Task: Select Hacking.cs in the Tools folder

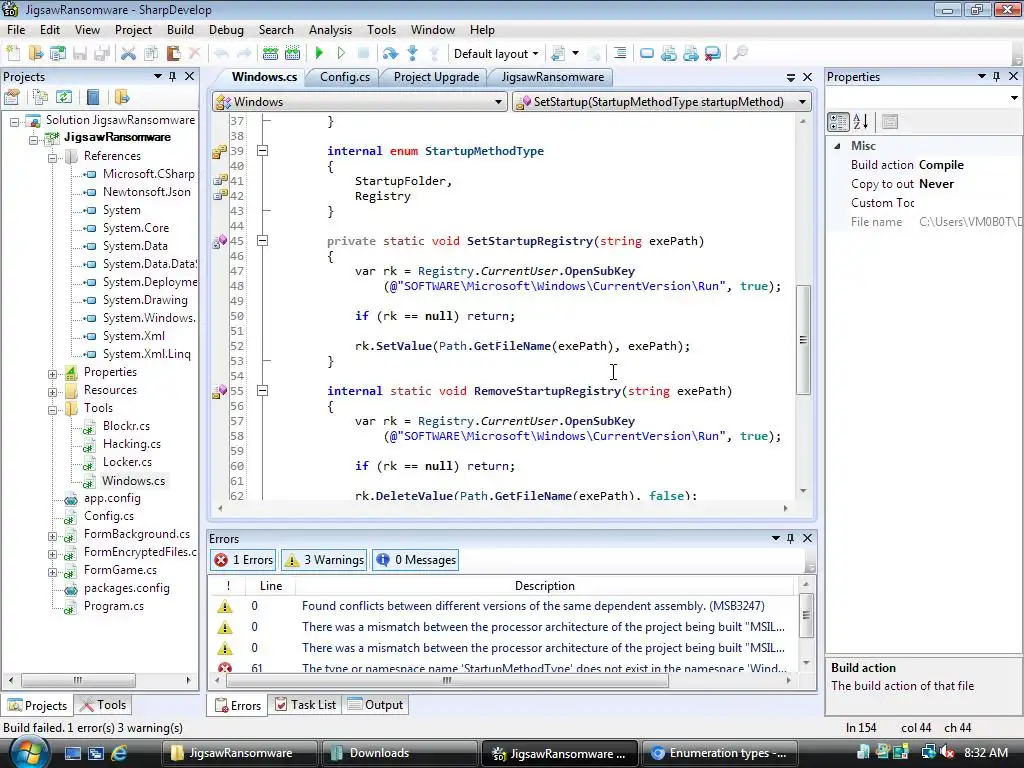Action: point(132,444)
